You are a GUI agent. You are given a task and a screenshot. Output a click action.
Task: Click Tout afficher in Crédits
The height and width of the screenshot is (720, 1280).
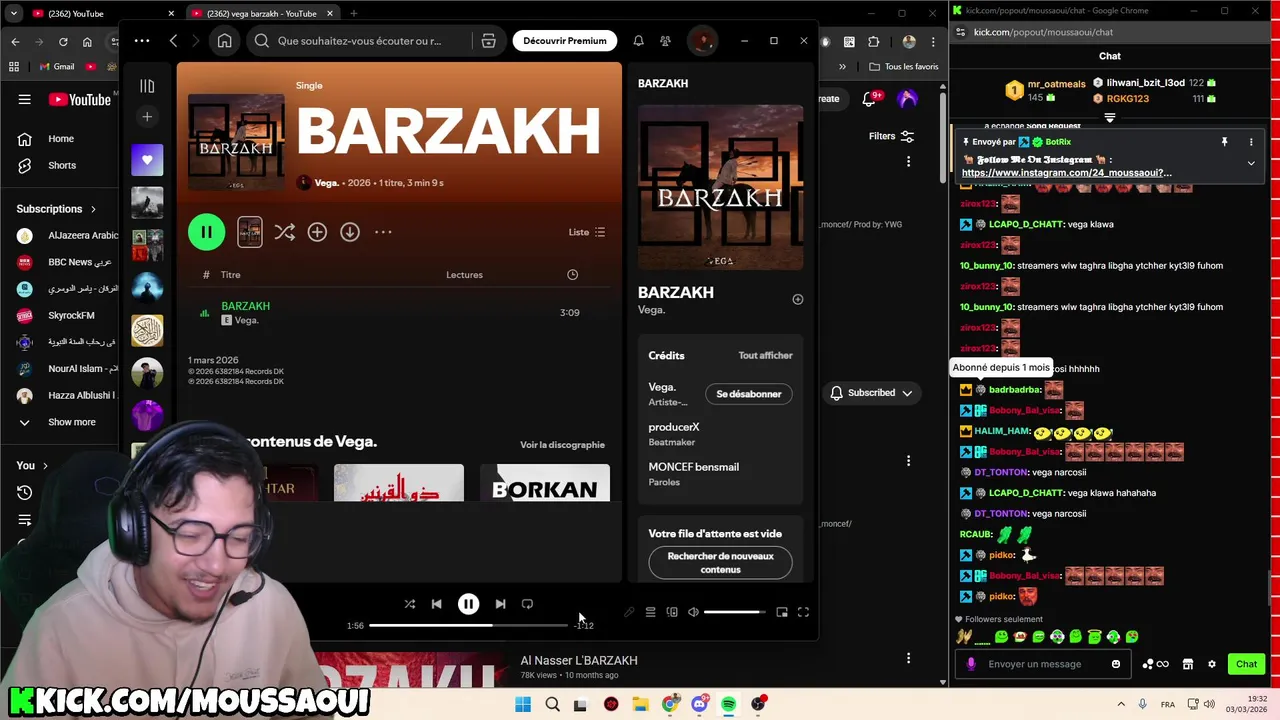pyautogui.click(x=765, y=355)
